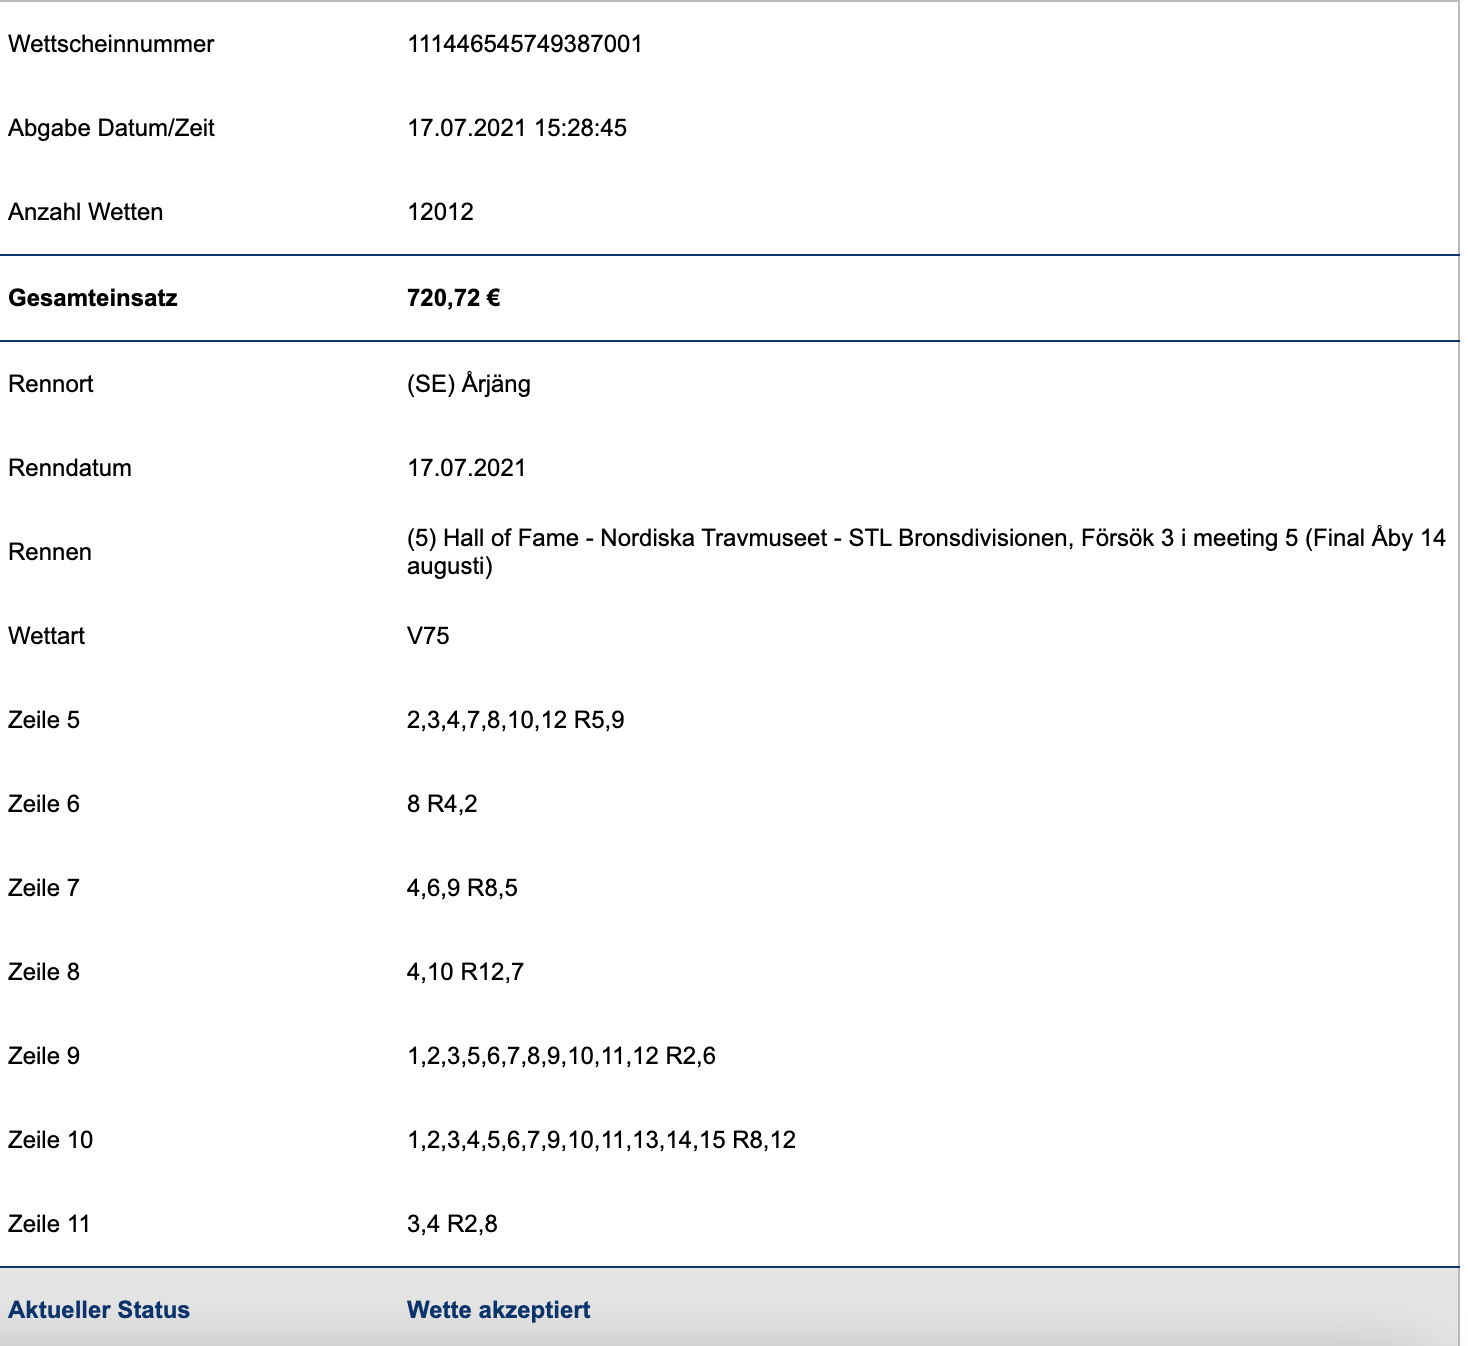The width and height of the screenshot is (1468, 1346).
Task: Click the Zeile 10 label
Action: [50, 1140]
